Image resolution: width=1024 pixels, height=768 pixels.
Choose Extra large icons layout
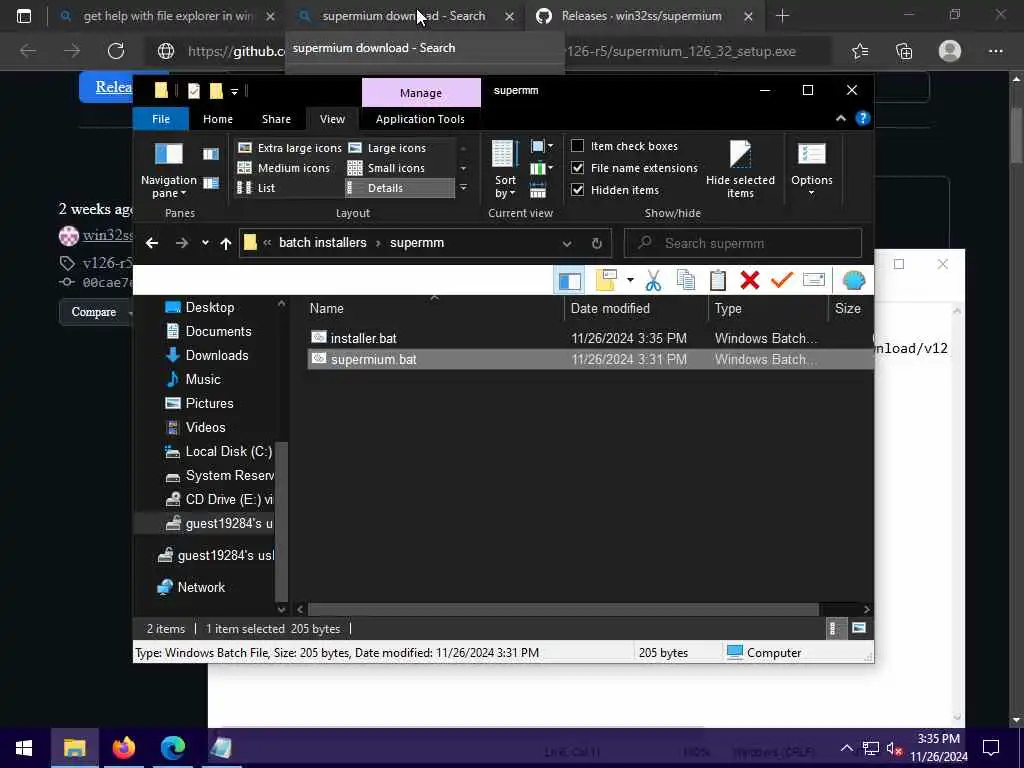pyautogui.click(x=289, y=148)
